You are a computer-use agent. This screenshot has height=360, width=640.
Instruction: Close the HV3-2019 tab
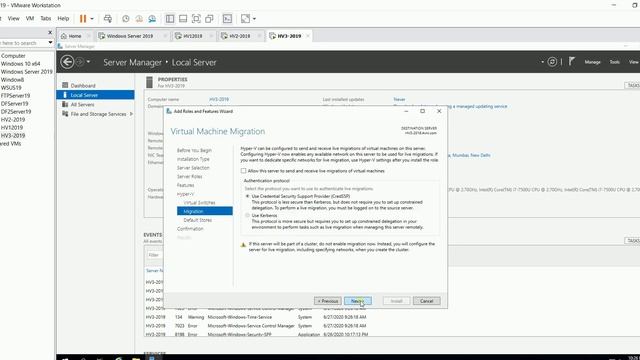pyautogui.click(x=308, y=36)
